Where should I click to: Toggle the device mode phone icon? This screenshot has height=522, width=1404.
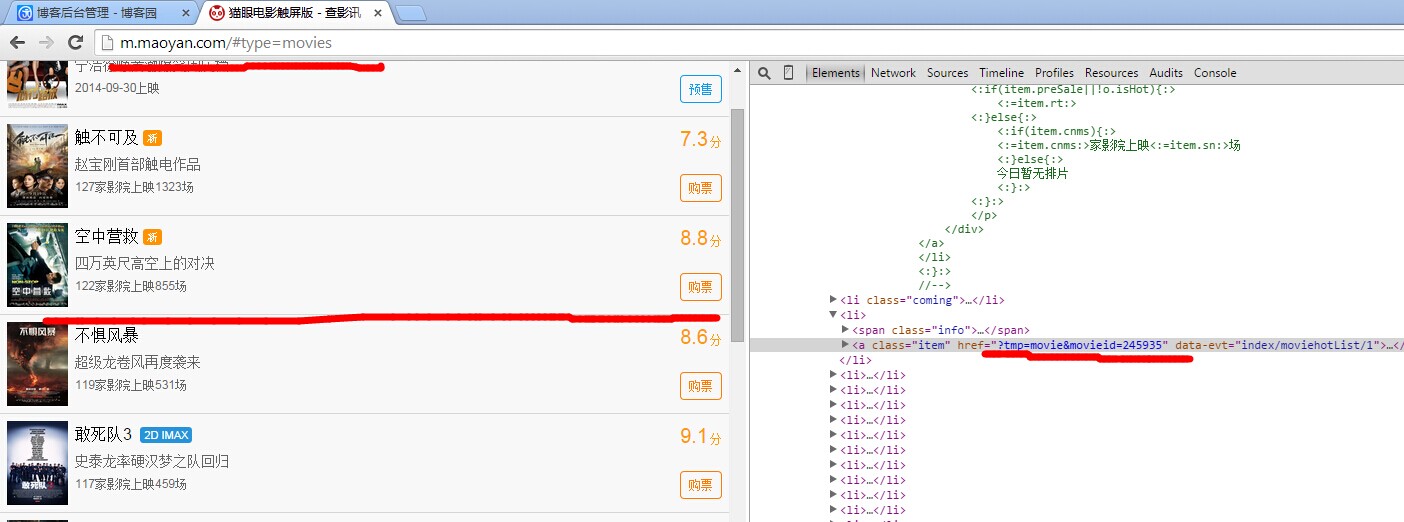tap(788, 73)
